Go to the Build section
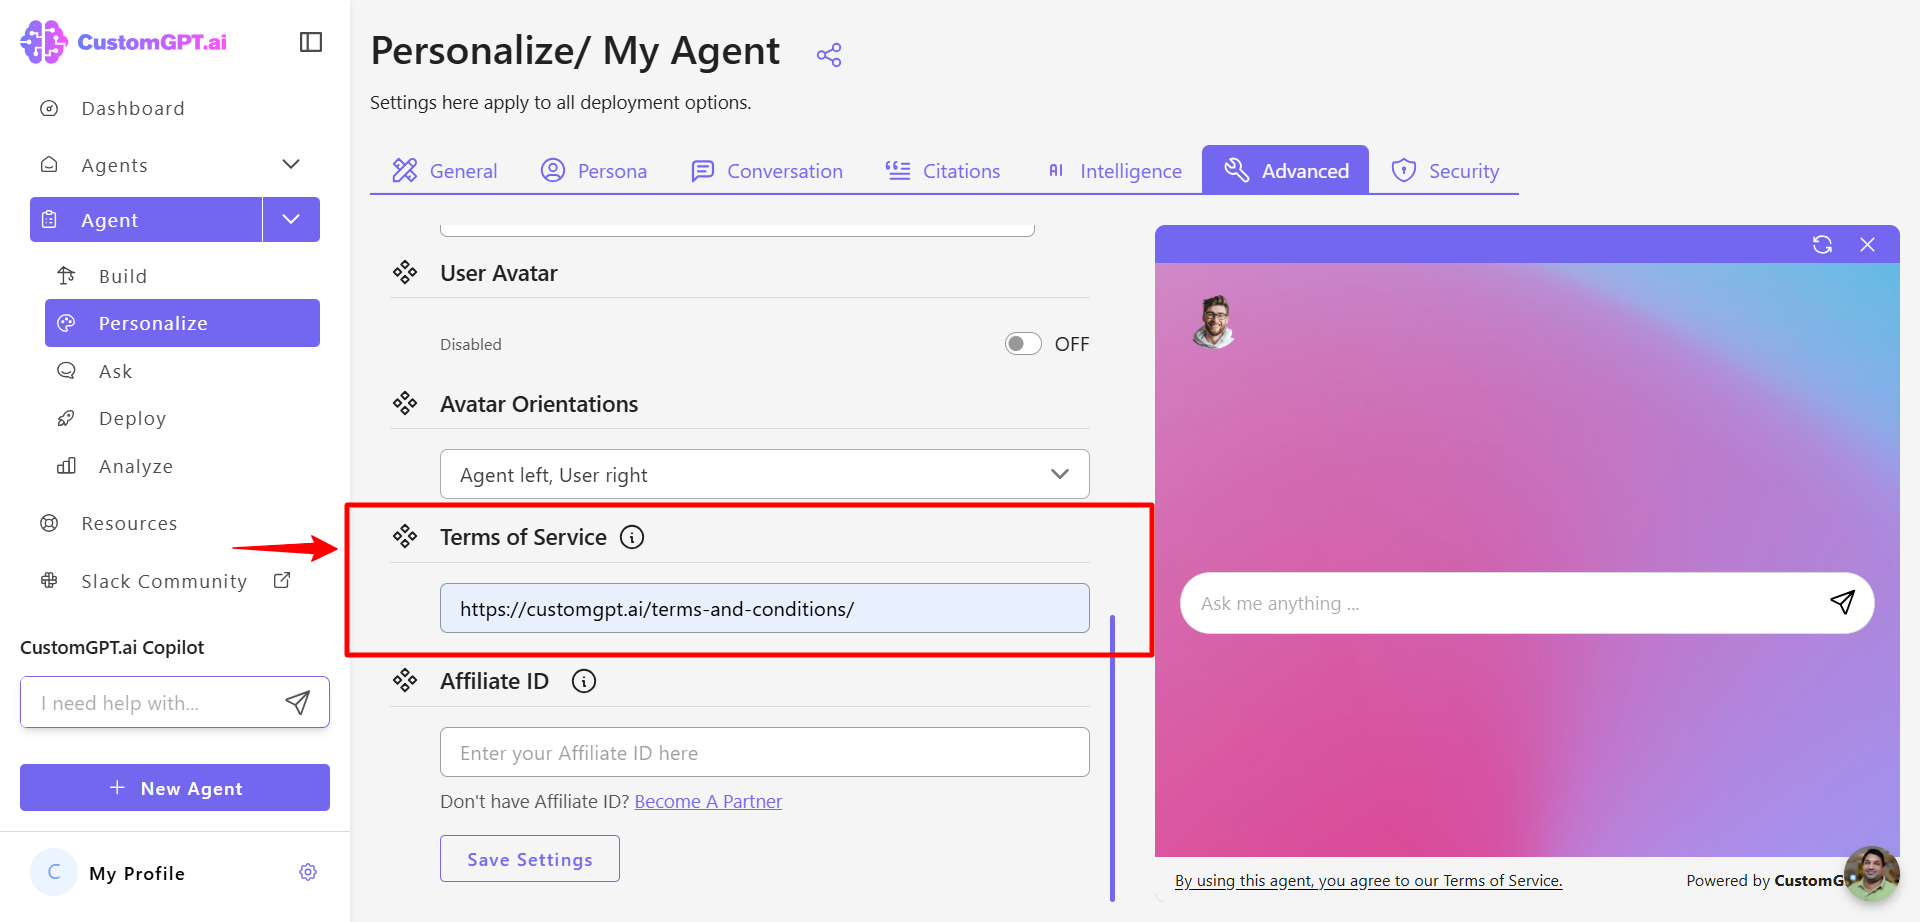 [123, 276]
